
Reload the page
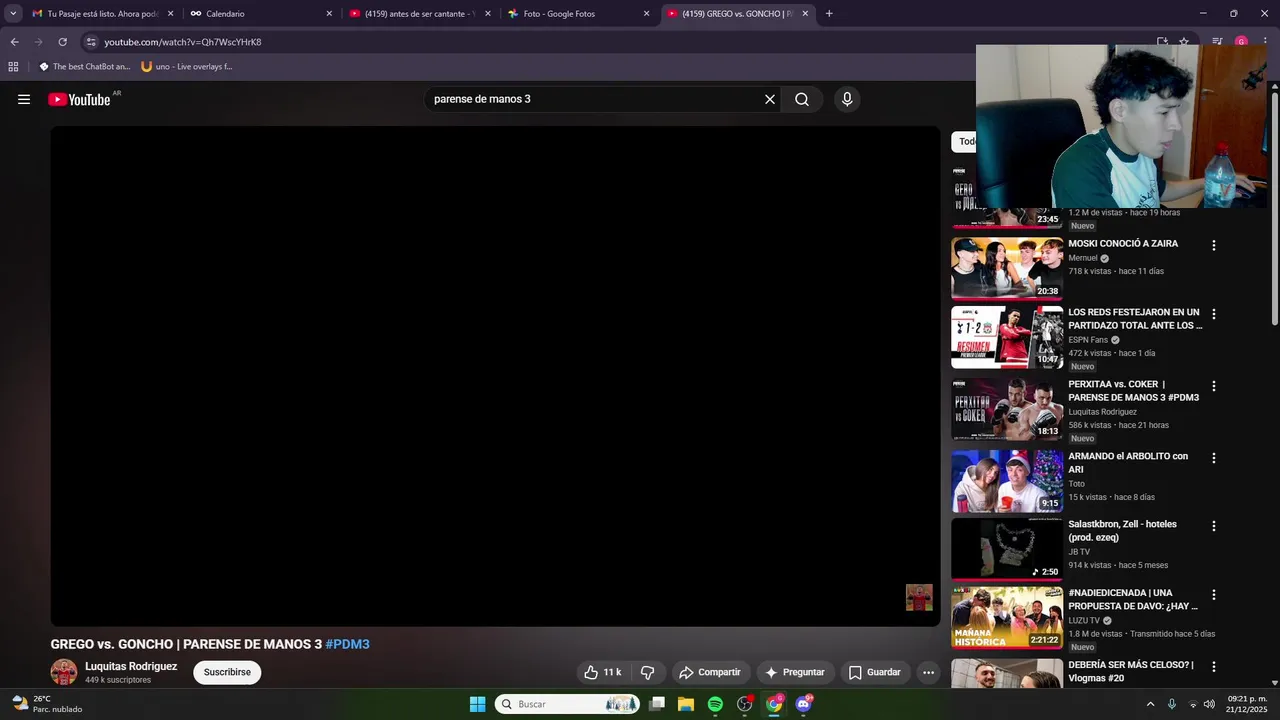pos(62,42)
